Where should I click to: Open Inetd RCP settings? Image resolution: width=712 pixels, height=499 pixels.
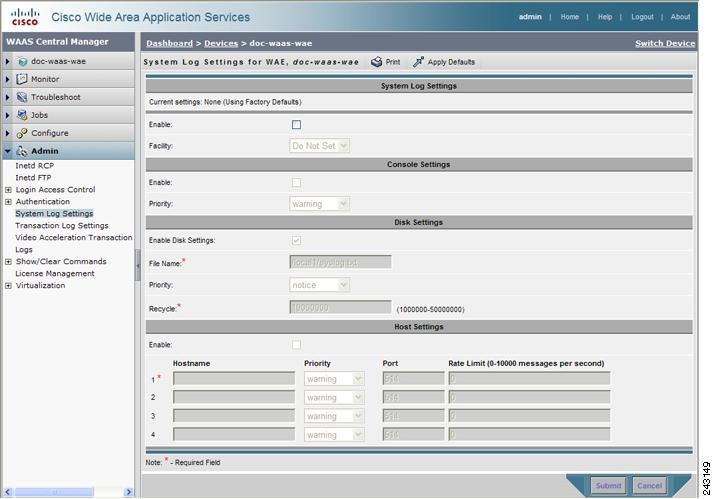point(35,166)
